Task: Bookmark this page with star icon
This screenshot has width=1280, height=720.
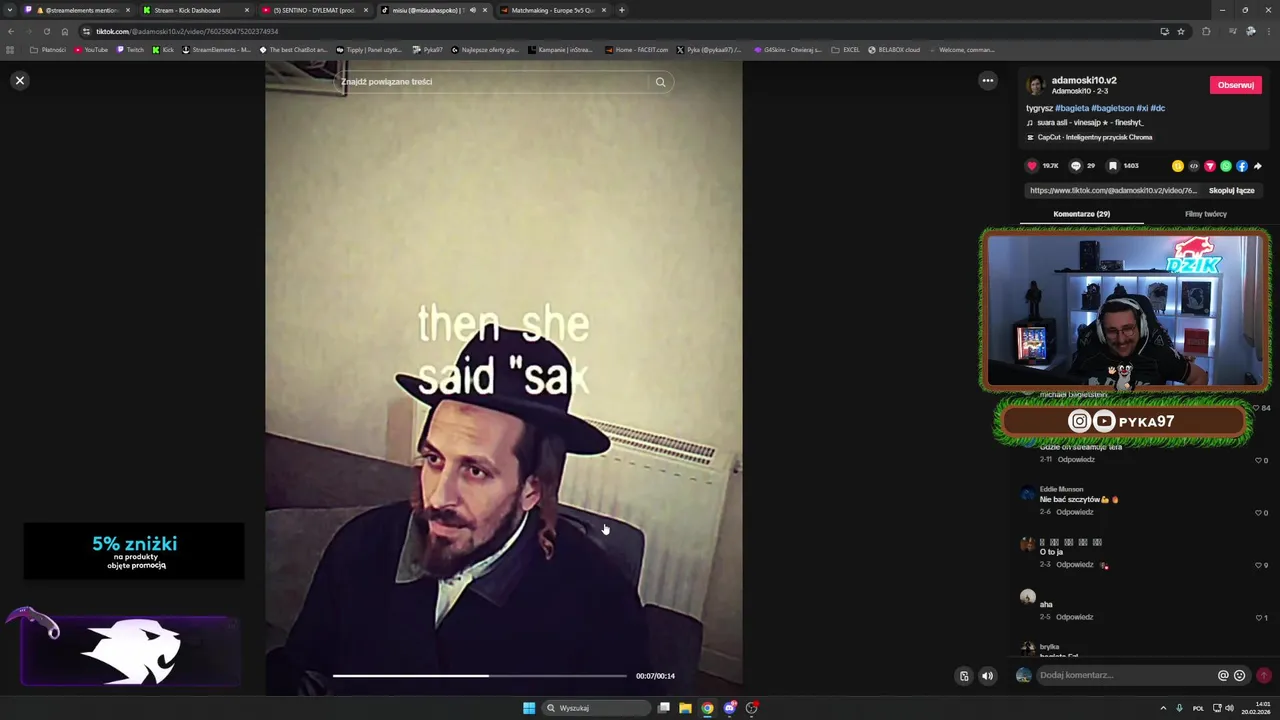Action: pyautogui.click(x=1181, y=31)
